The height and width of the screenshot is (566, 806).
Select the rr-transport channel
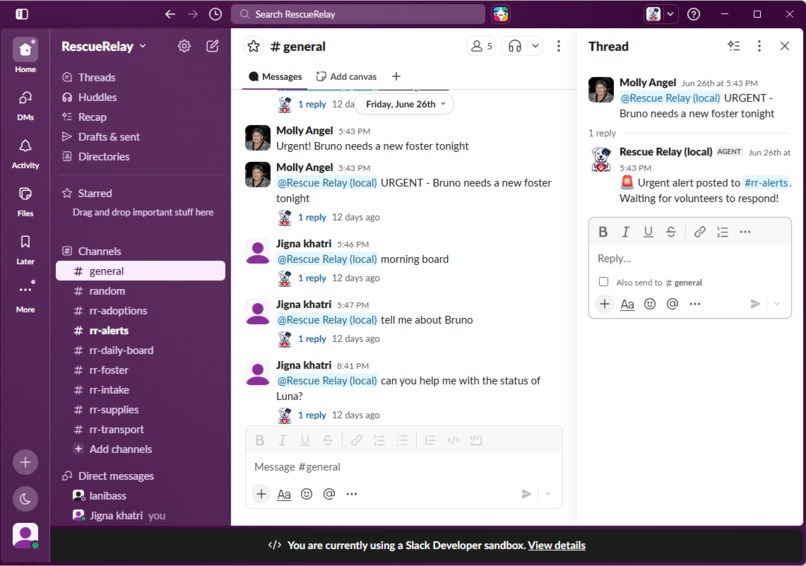pyautogui.click(x=140, y=429)
